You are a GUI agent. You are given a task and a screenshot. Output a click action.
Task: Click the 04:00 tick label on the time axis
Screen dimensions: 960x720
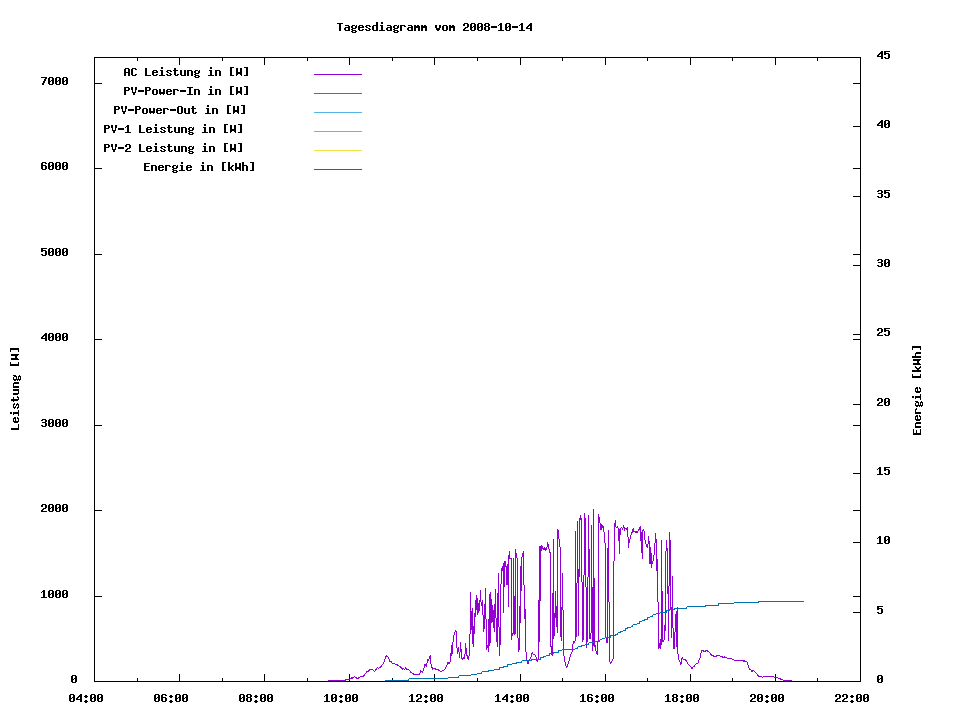(x=85, y=698)
